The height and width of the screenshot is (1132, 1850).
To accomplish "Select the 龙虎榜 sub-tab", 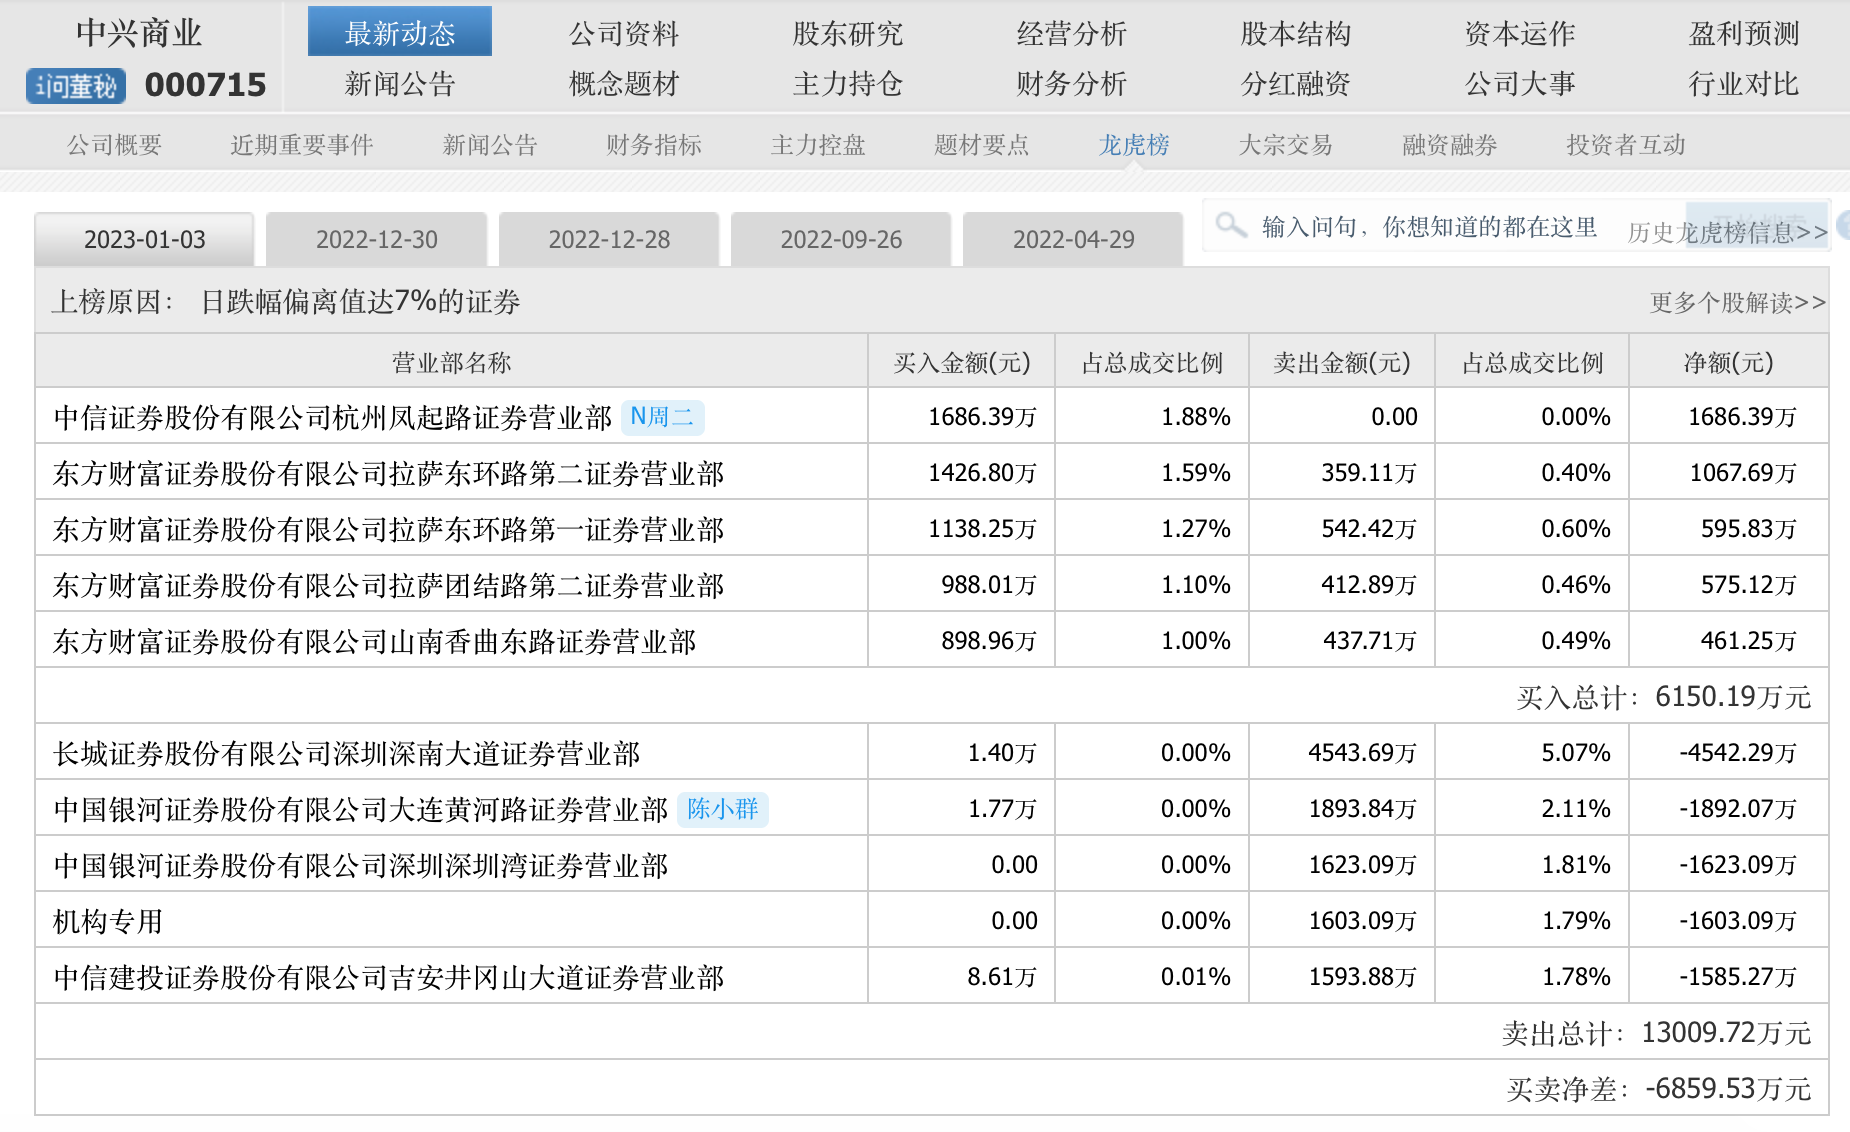I will [x=1134, y=145].
